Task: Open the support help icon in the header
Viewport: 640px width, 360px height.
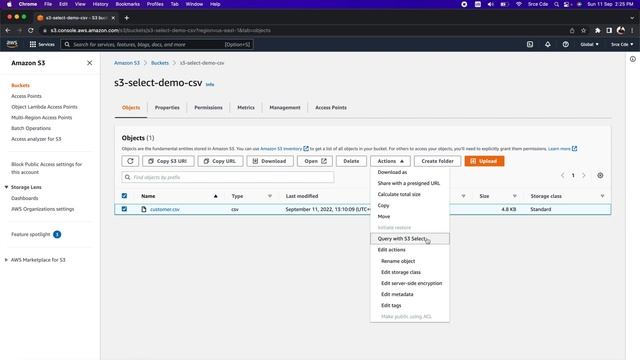Action: point(566,44)
